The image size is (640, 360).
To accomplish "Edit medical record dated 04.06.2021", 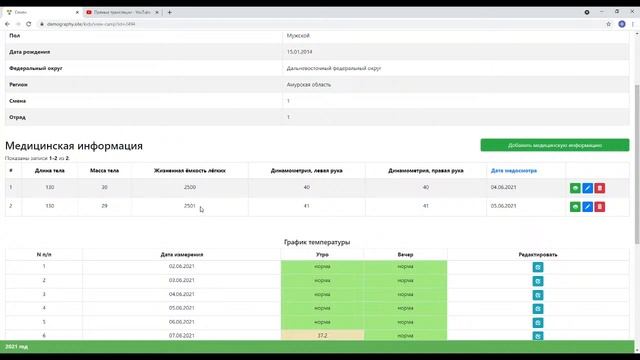I will (587, 188).
